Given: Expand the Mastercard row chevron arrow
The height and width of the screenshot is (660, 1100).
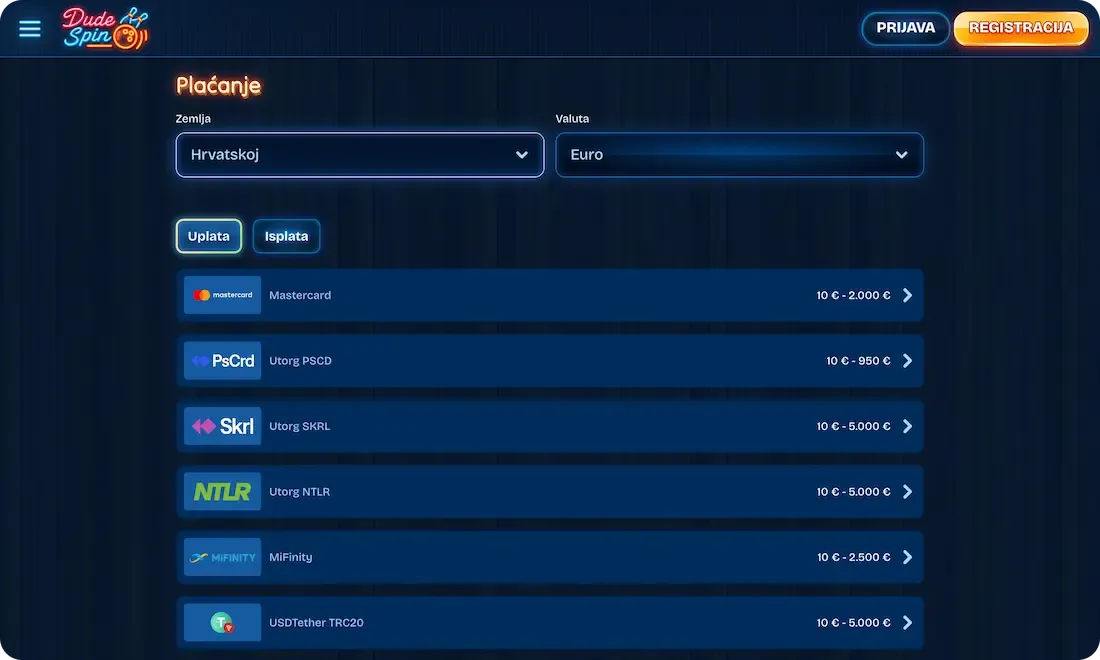Looking at the screenshot, I should coord(907,295).
